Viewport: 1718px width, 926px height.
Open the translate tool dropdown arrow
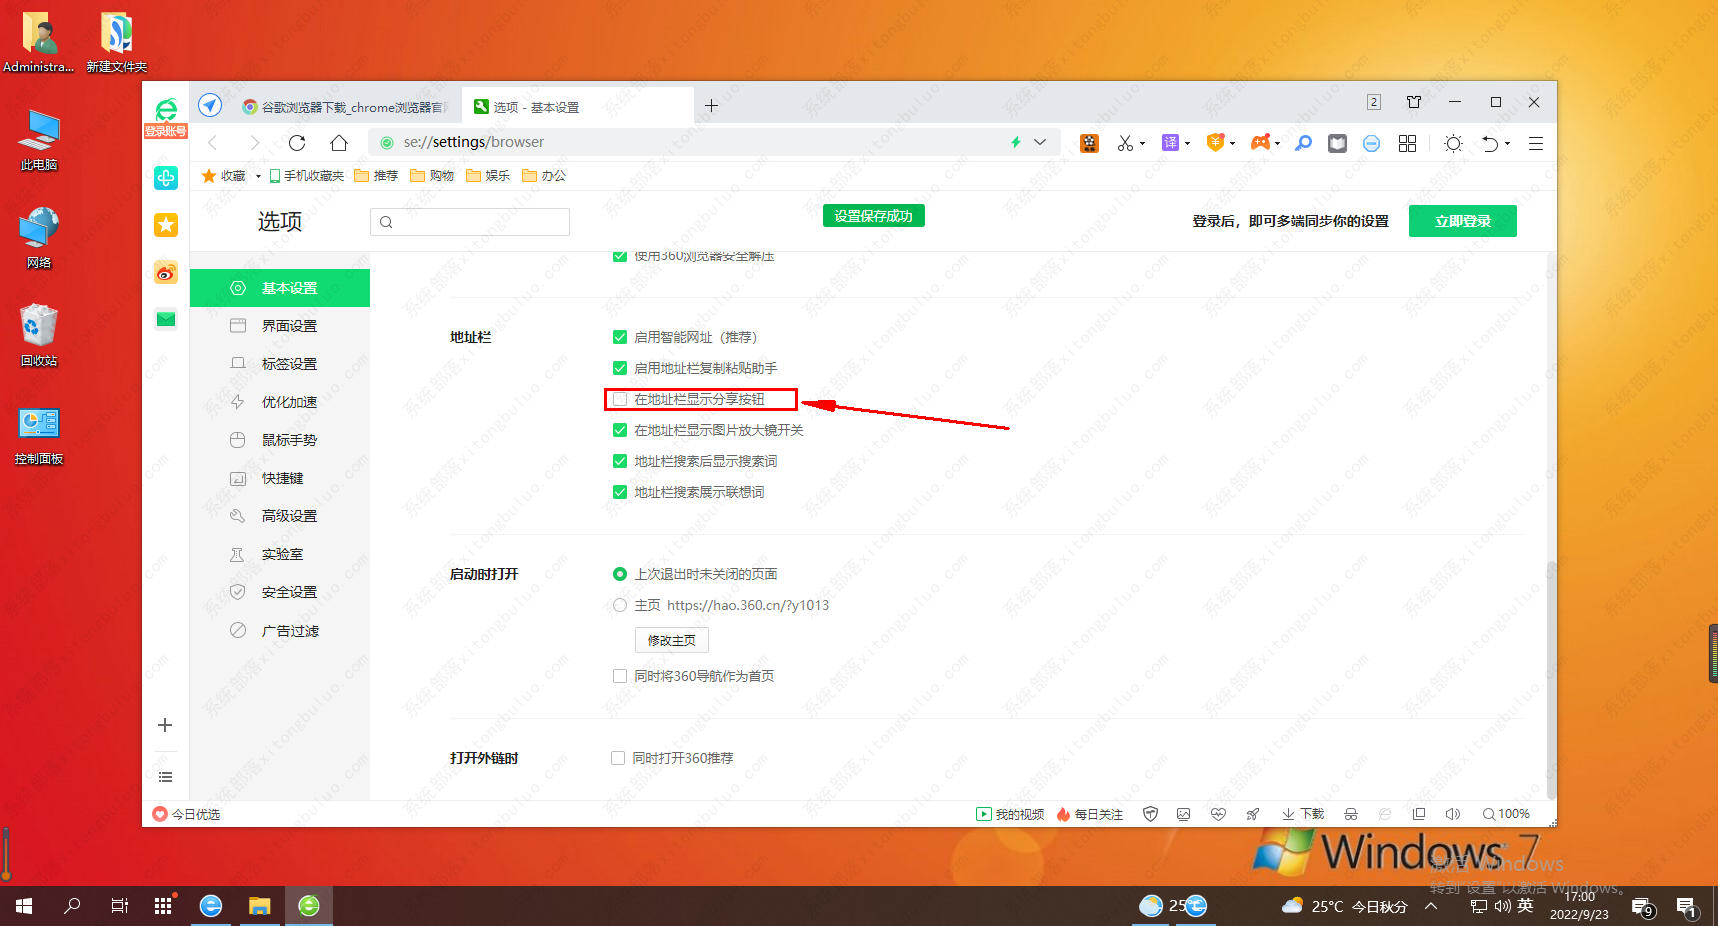(1187, 144)
